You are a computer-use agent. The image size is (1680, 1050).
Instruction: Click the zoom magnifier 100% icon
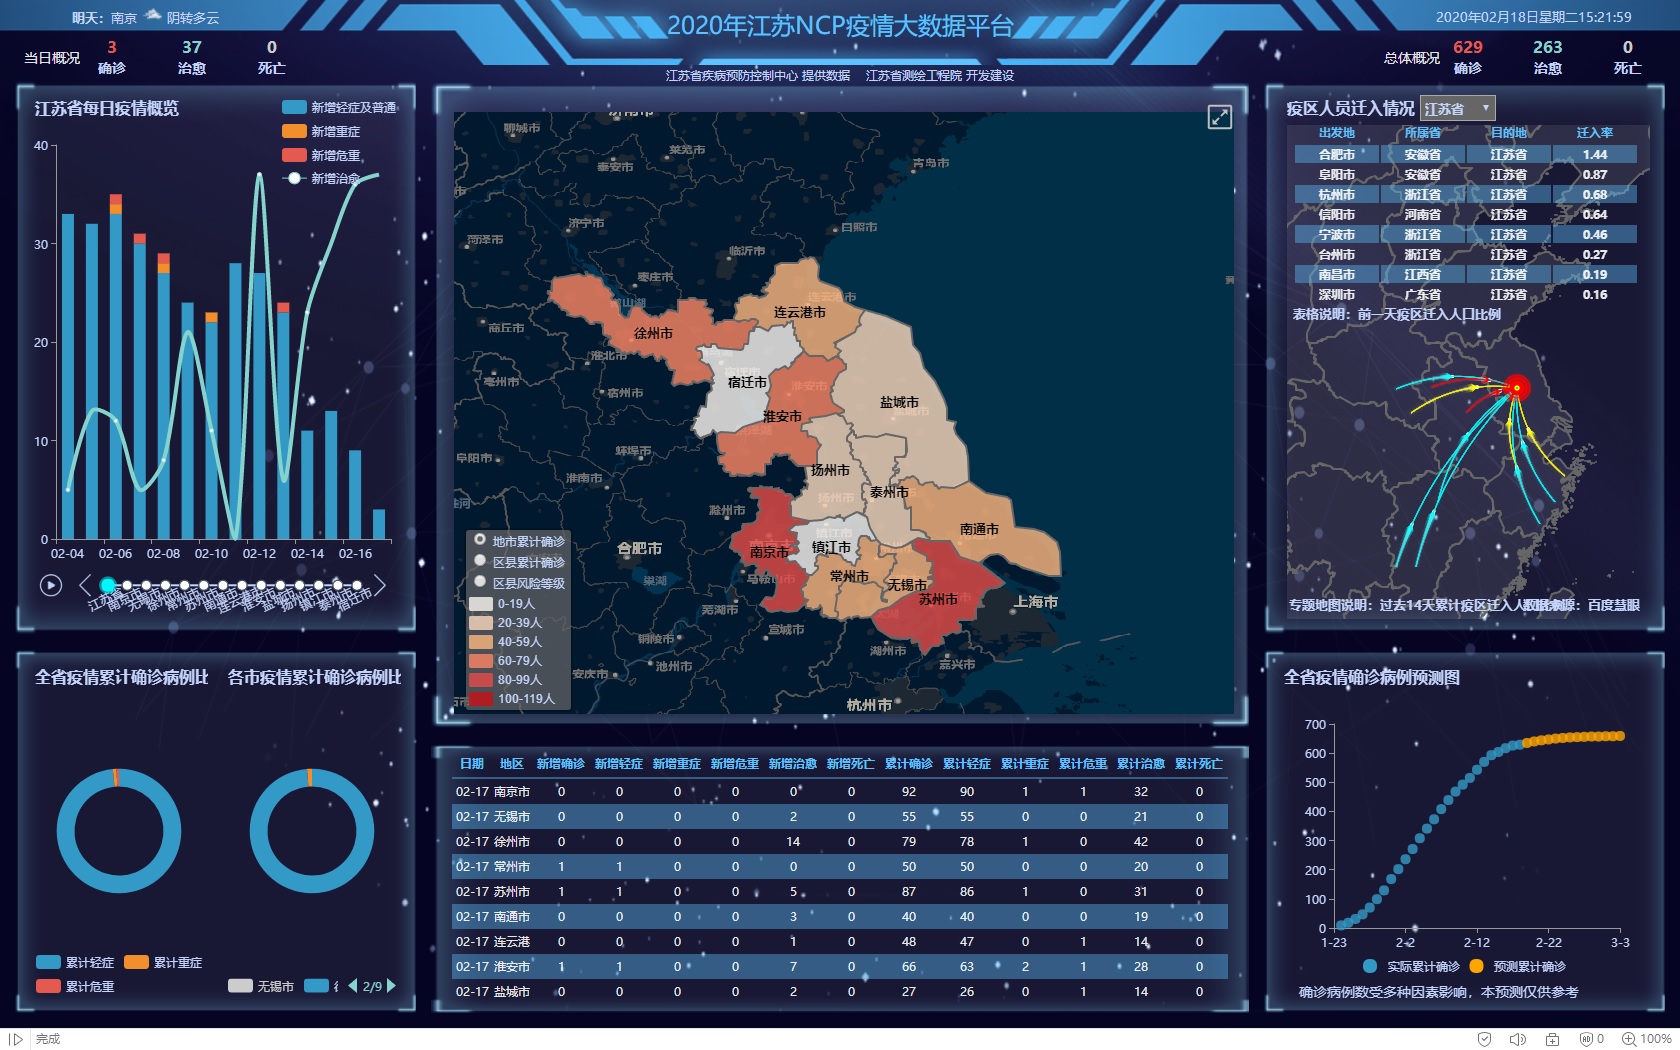pos(1629,1039)
